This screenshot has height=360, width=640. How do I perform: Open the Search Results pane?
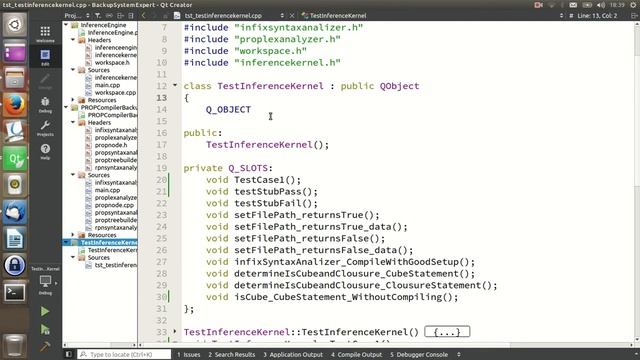231,355
